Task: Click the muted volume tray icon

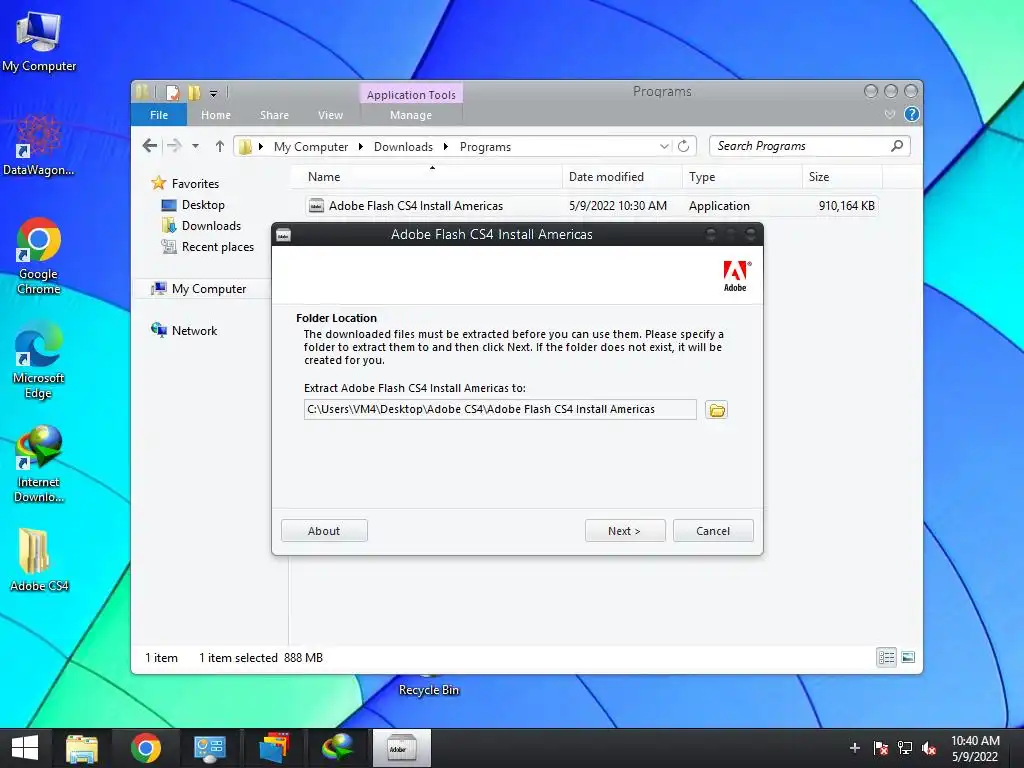Action: (929, 748)
